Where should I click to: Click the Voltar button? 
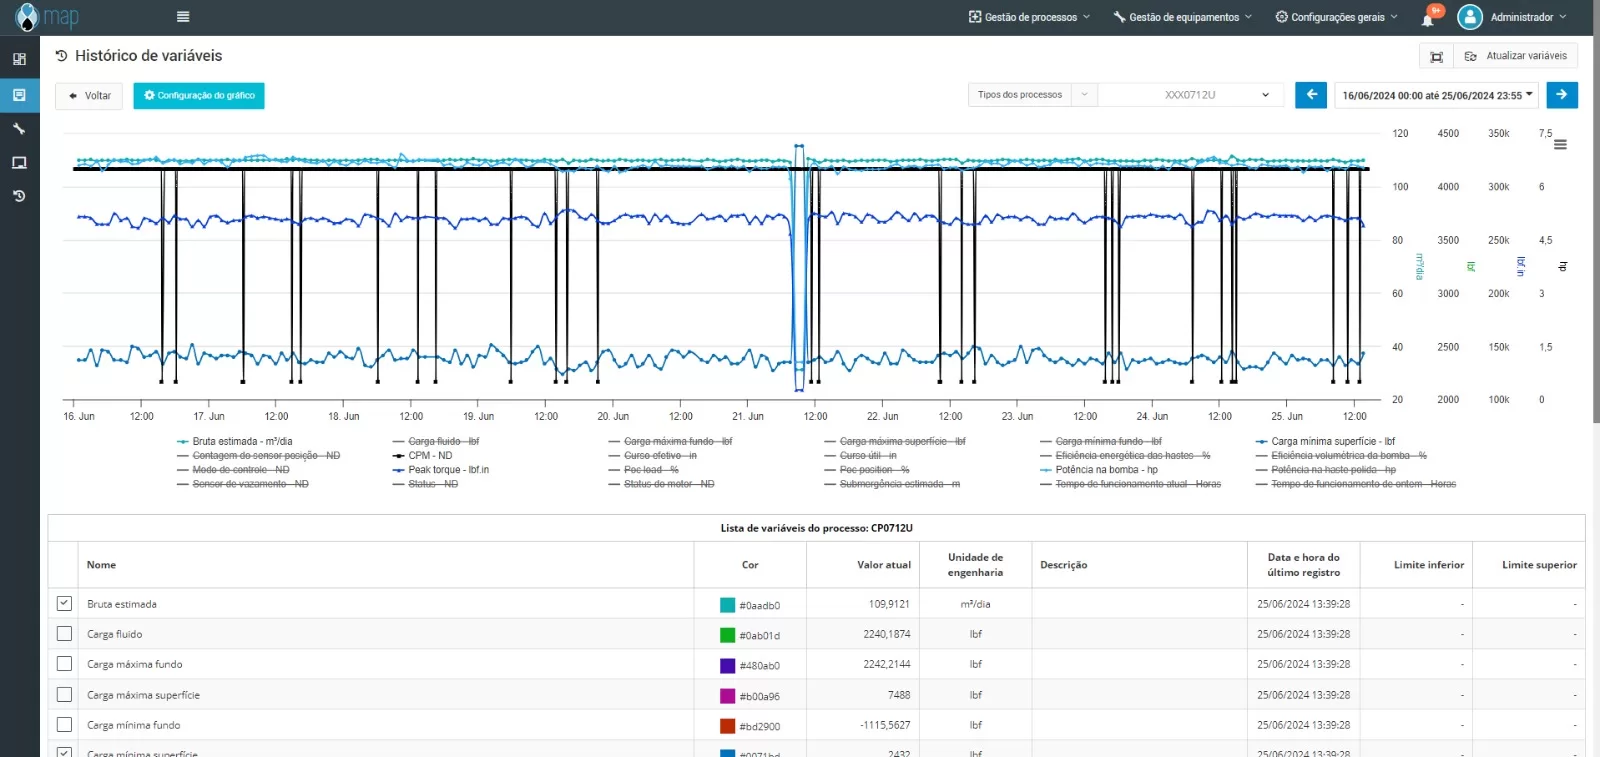click(89, 96)
